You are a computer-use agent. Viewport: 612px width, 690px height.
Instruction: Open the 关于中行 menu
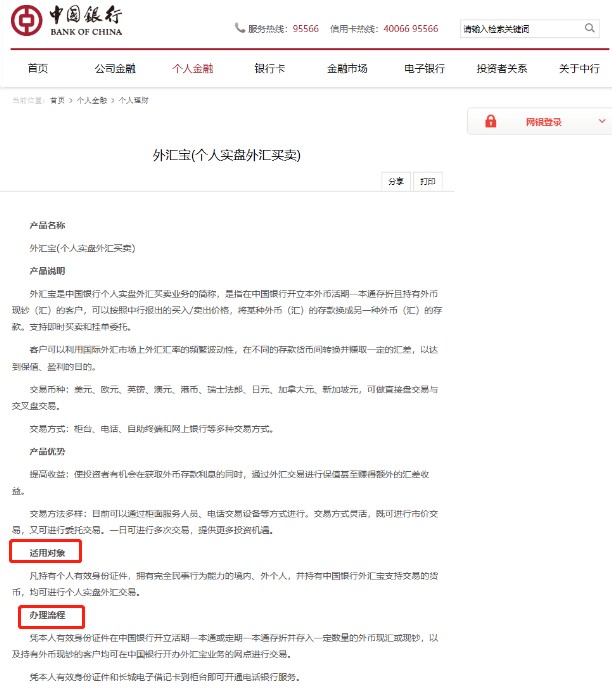[x=579, y=69]
